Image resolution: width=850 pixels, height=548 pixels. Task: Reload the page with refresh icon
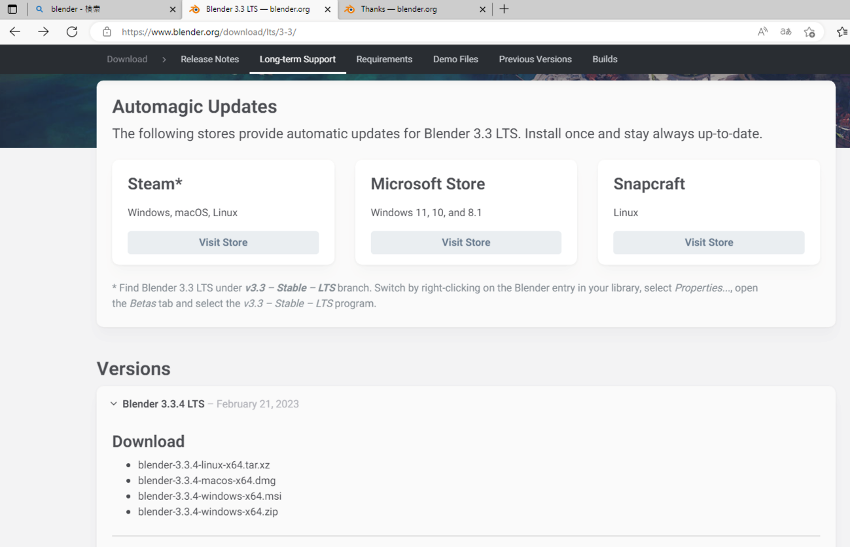pos(72,32)
